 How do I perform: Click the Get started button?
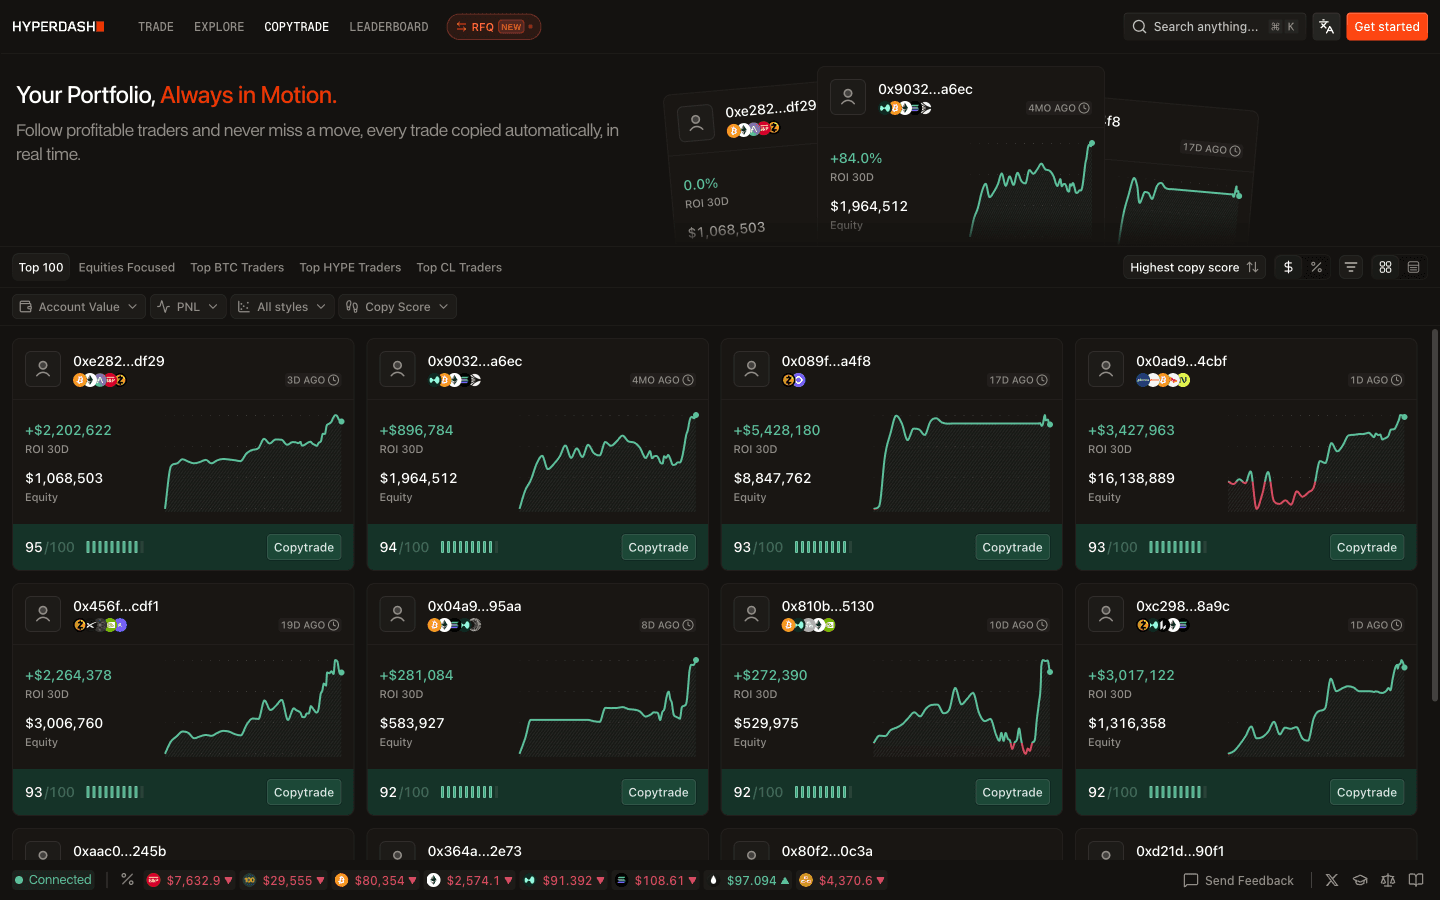1387,27
